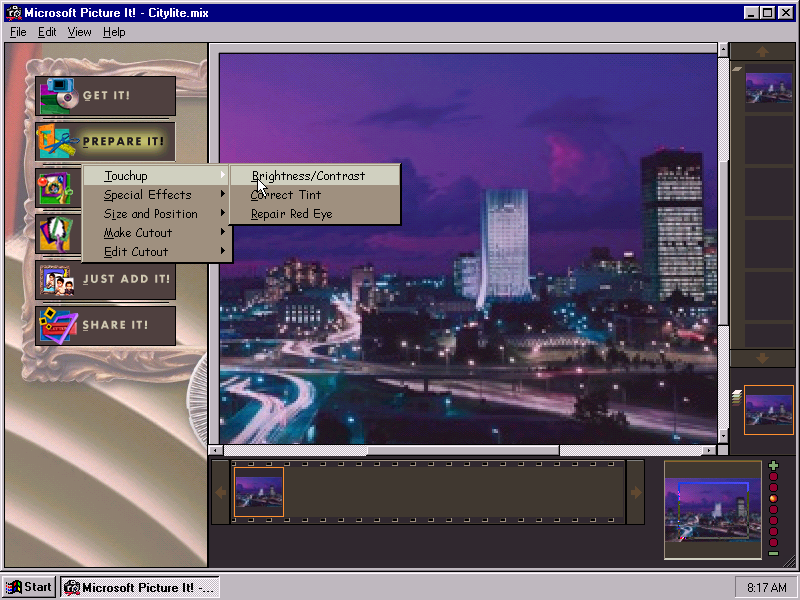Click the right arrow beside the filmstrip tray
The width and height of the screenshot is (800, 600).
coord(637,493)
